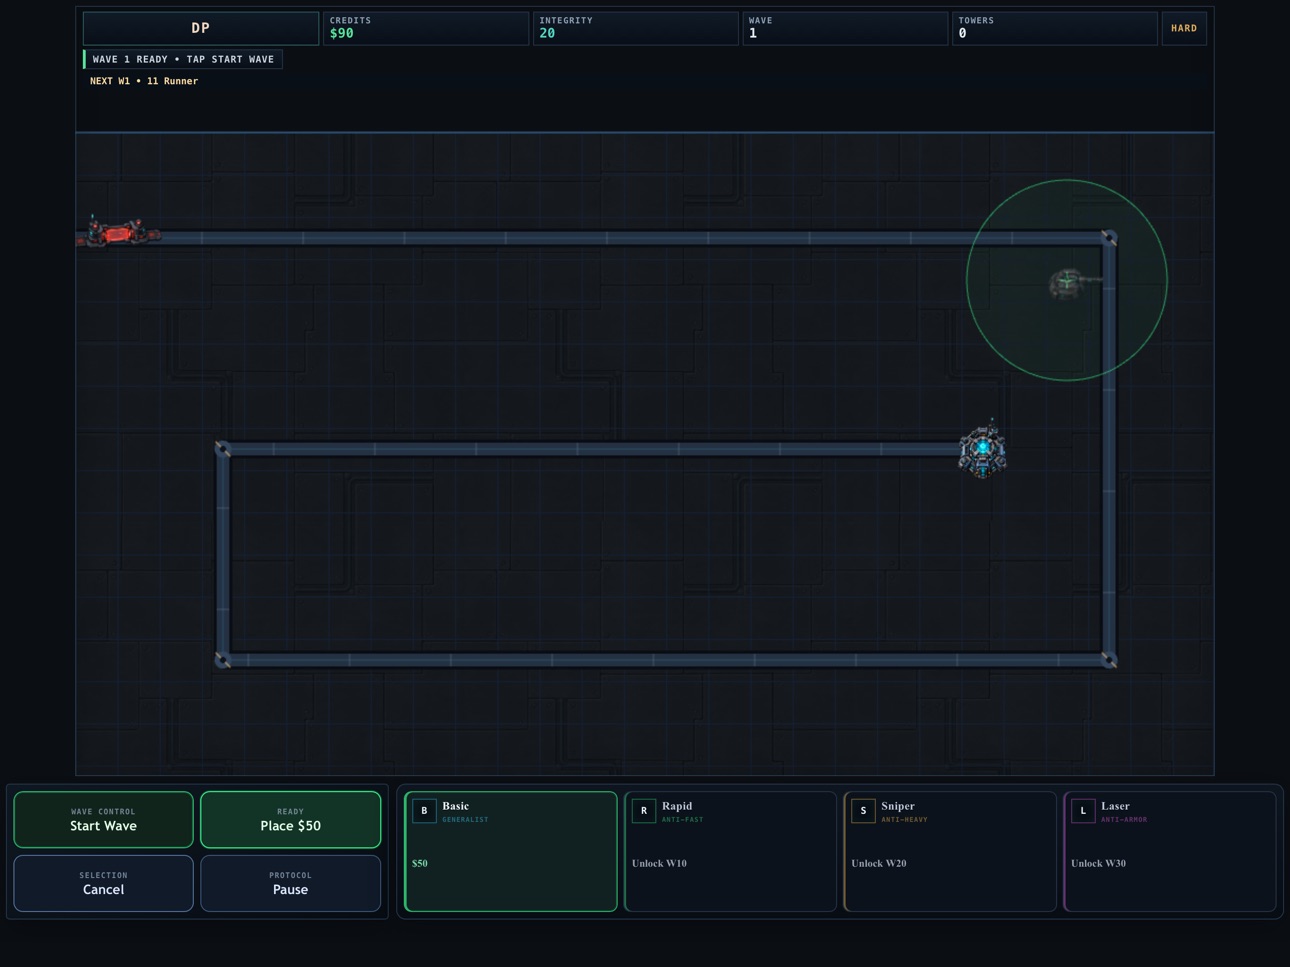Click the HARD difficulty badge

[1184, 28]
